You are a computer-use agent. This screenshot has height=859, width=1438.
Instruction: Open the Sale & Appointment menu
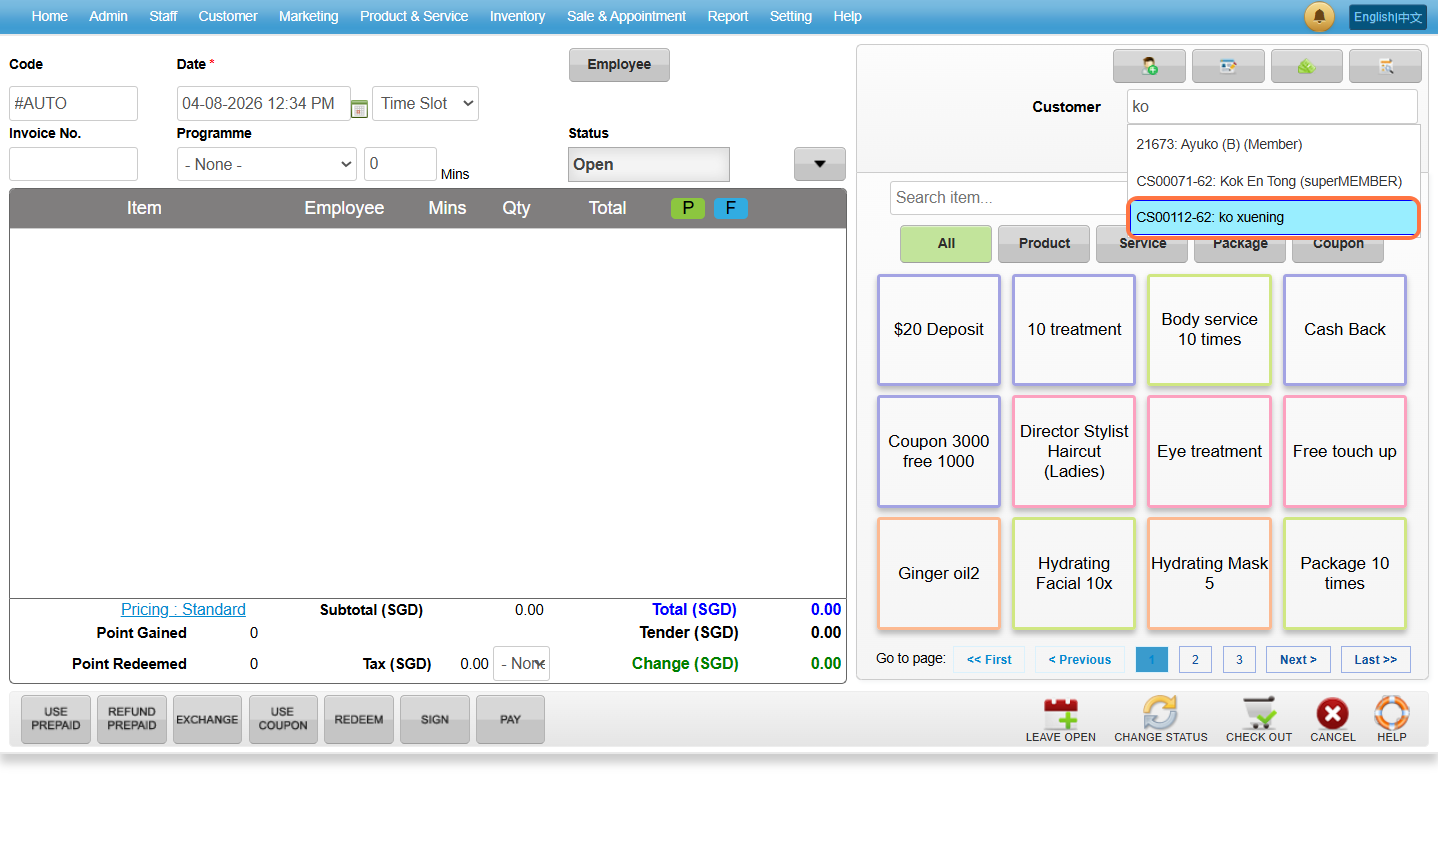tap(626, 16)
